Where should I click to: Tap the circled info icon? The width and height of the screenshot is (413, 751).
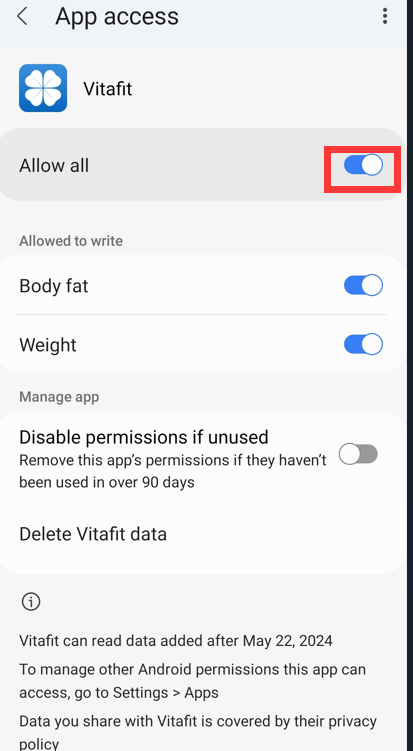(31, 602)
